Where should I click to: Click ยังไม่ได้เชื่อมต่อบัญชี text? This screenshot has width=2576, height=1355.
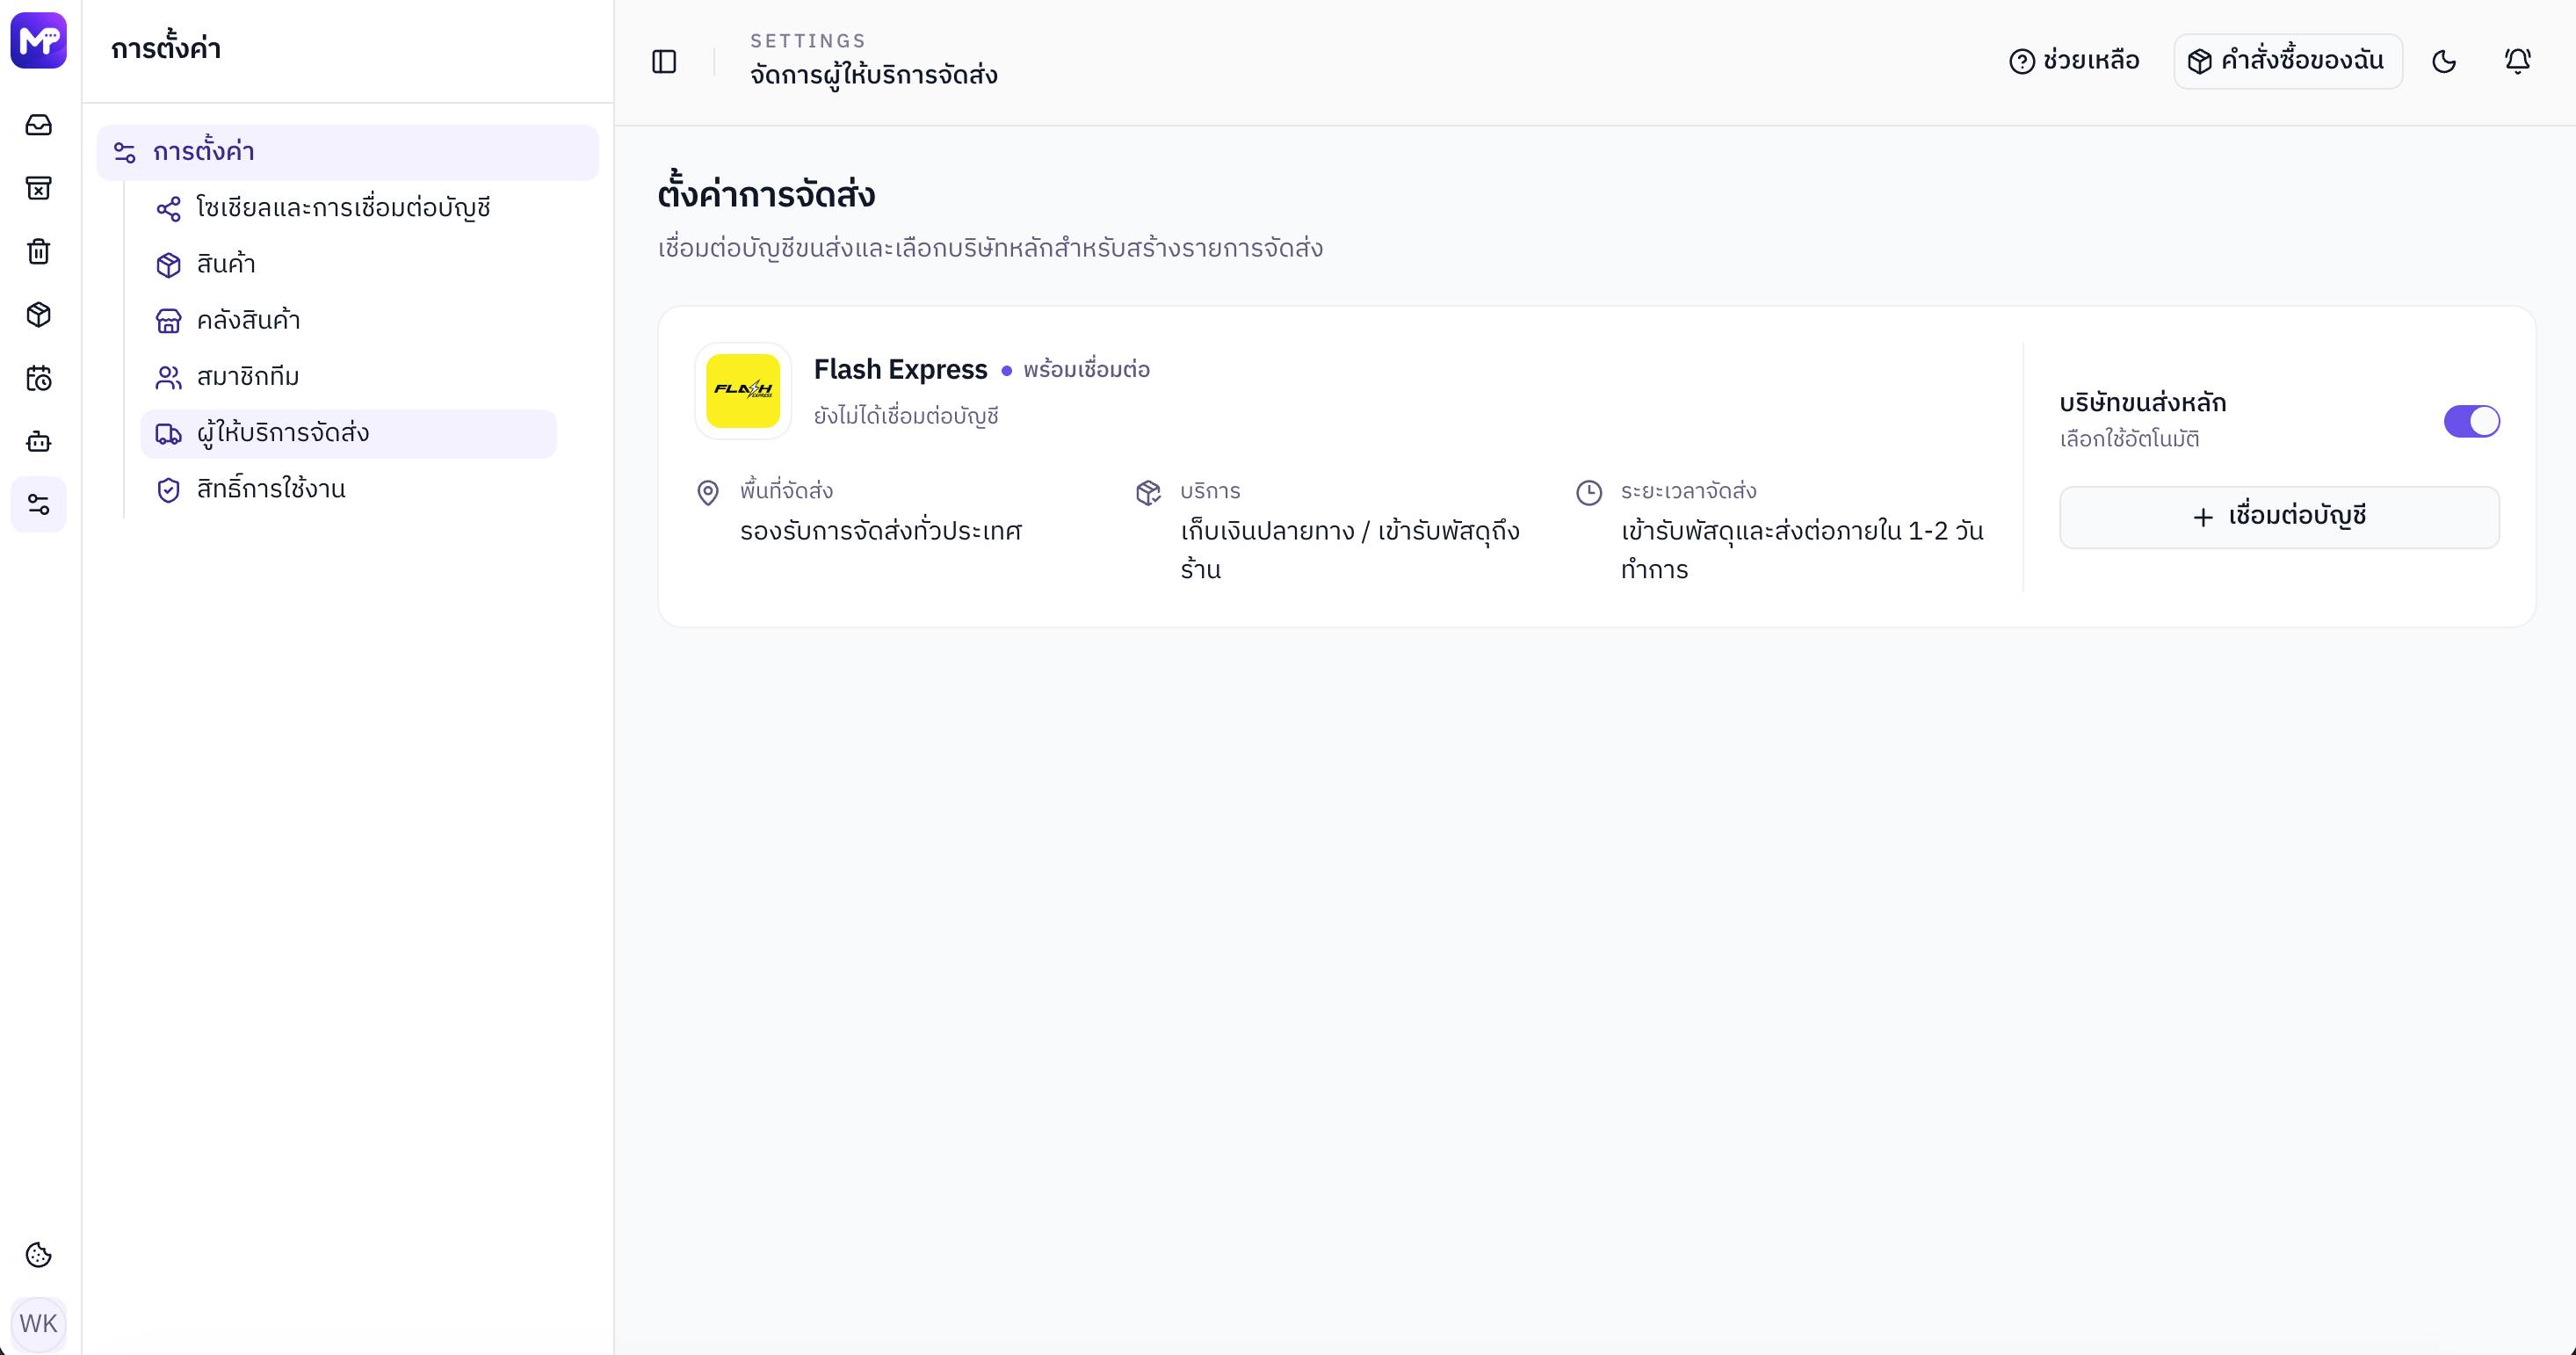[906, 416]
